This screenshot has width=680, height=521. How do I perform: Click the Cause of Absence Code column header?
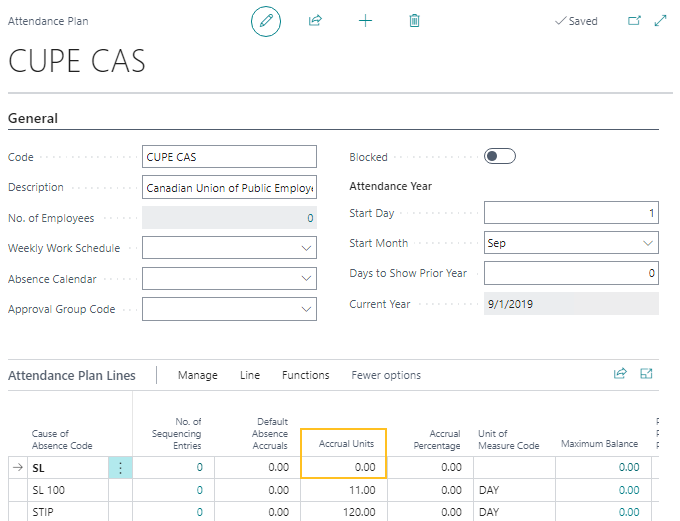(62, 439)
